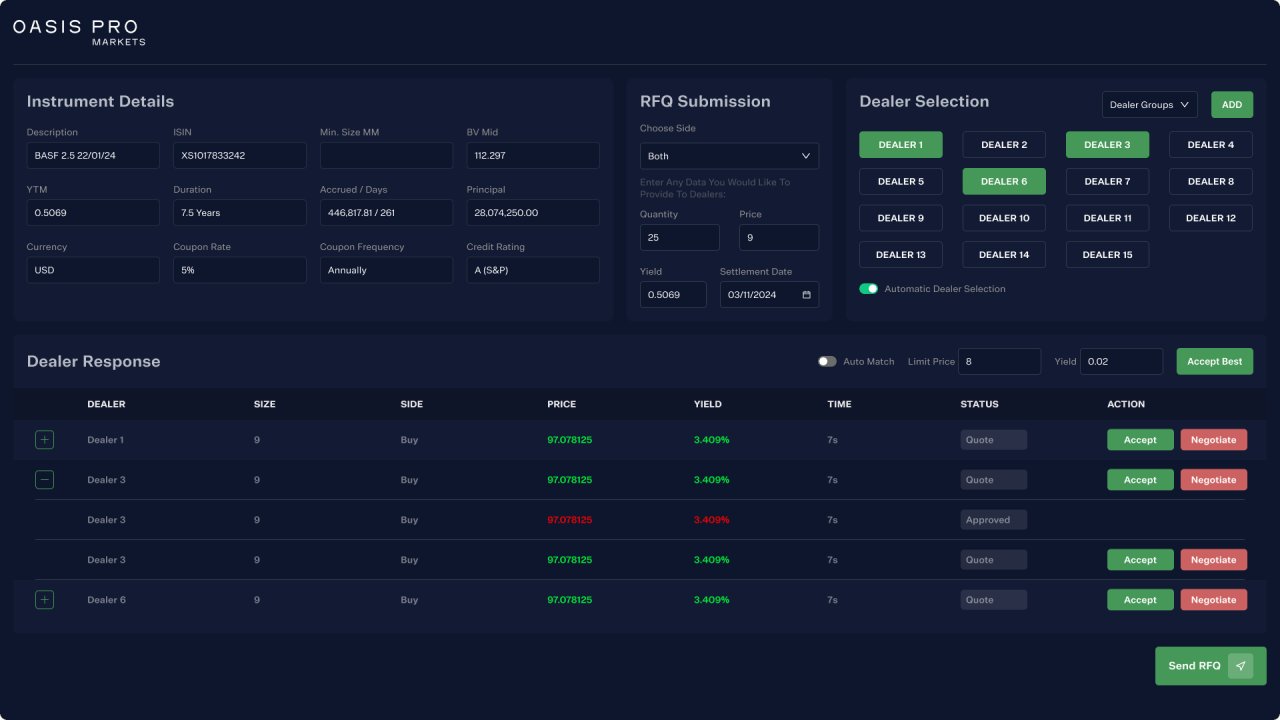The height and width of the screenshot is (720, 1280).
Task: Negotiate with Dealer 6
Action: point(1213,599)
